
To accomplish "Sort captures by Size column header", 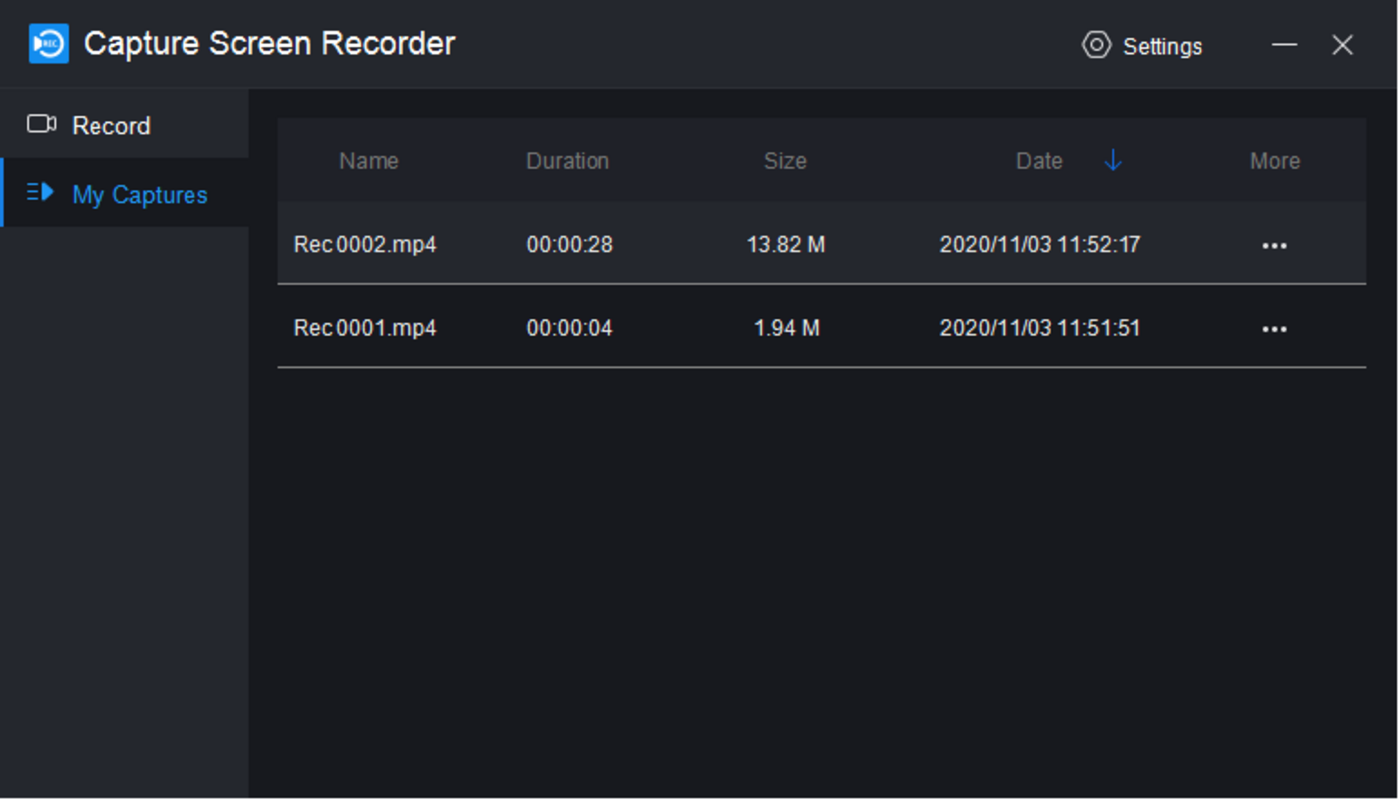I will pyautogui.click(x=785, y=161).
